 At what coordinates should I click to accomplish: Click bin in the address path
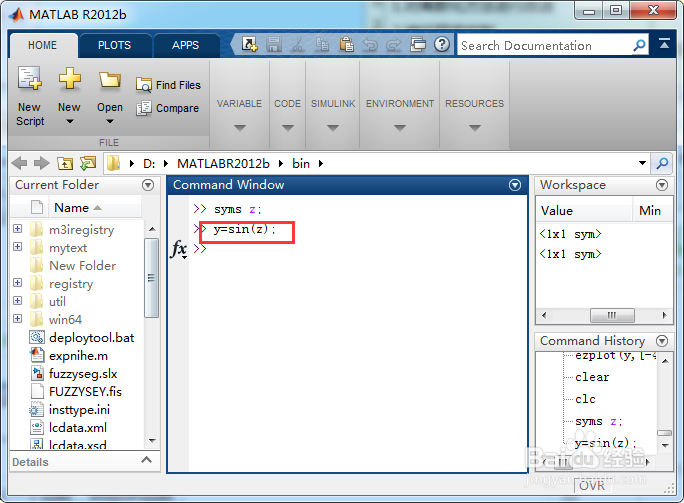(x=301, y=164)
